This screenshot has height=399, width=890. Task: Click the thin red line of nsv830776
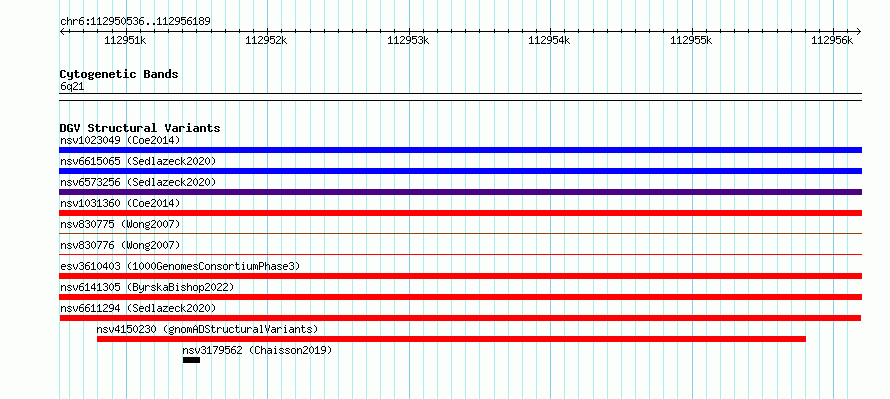tap(460, 254)
